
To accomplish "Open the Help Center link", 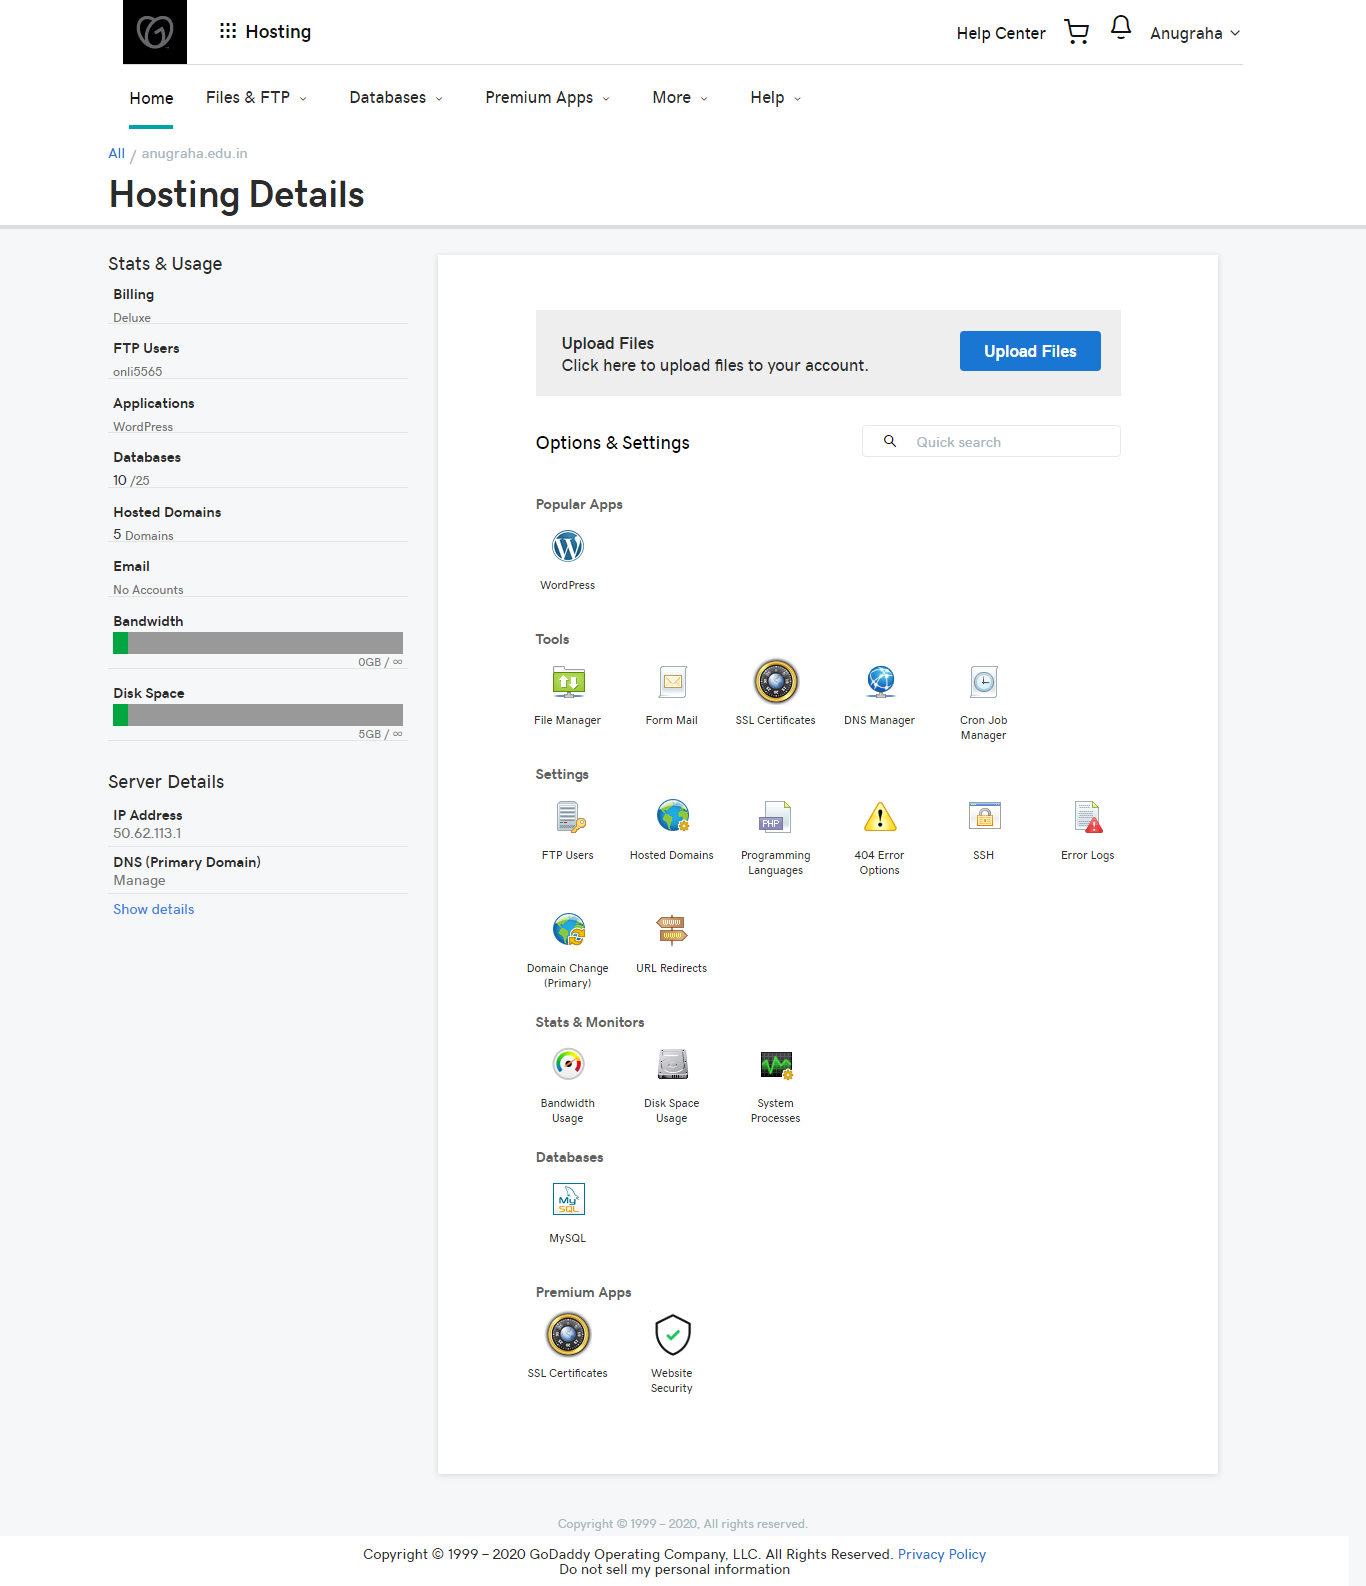I will tap(1001, 33).
